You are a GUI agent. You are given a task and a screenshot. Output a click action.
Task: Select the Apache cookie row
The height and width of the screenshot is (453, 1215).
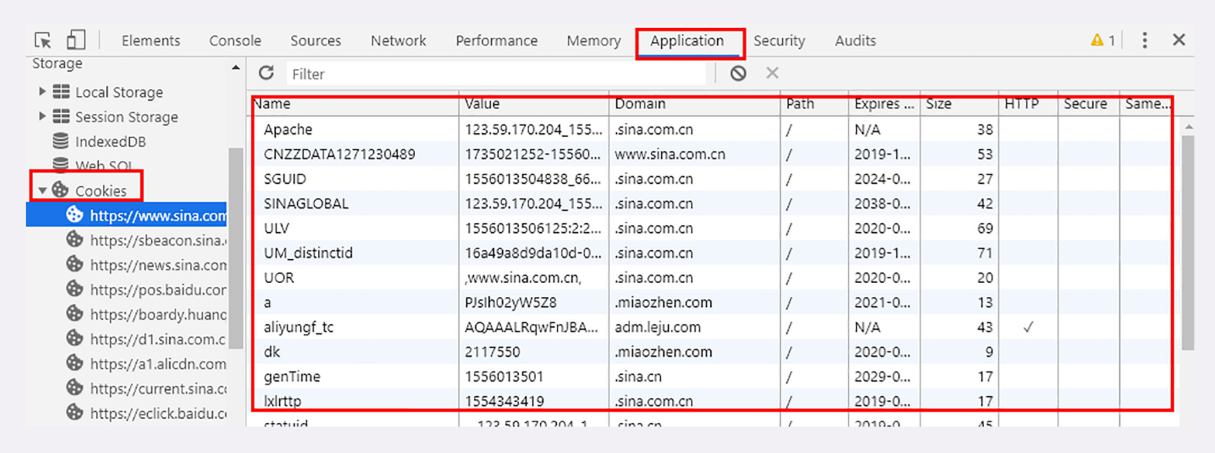[x=711, y=129]
